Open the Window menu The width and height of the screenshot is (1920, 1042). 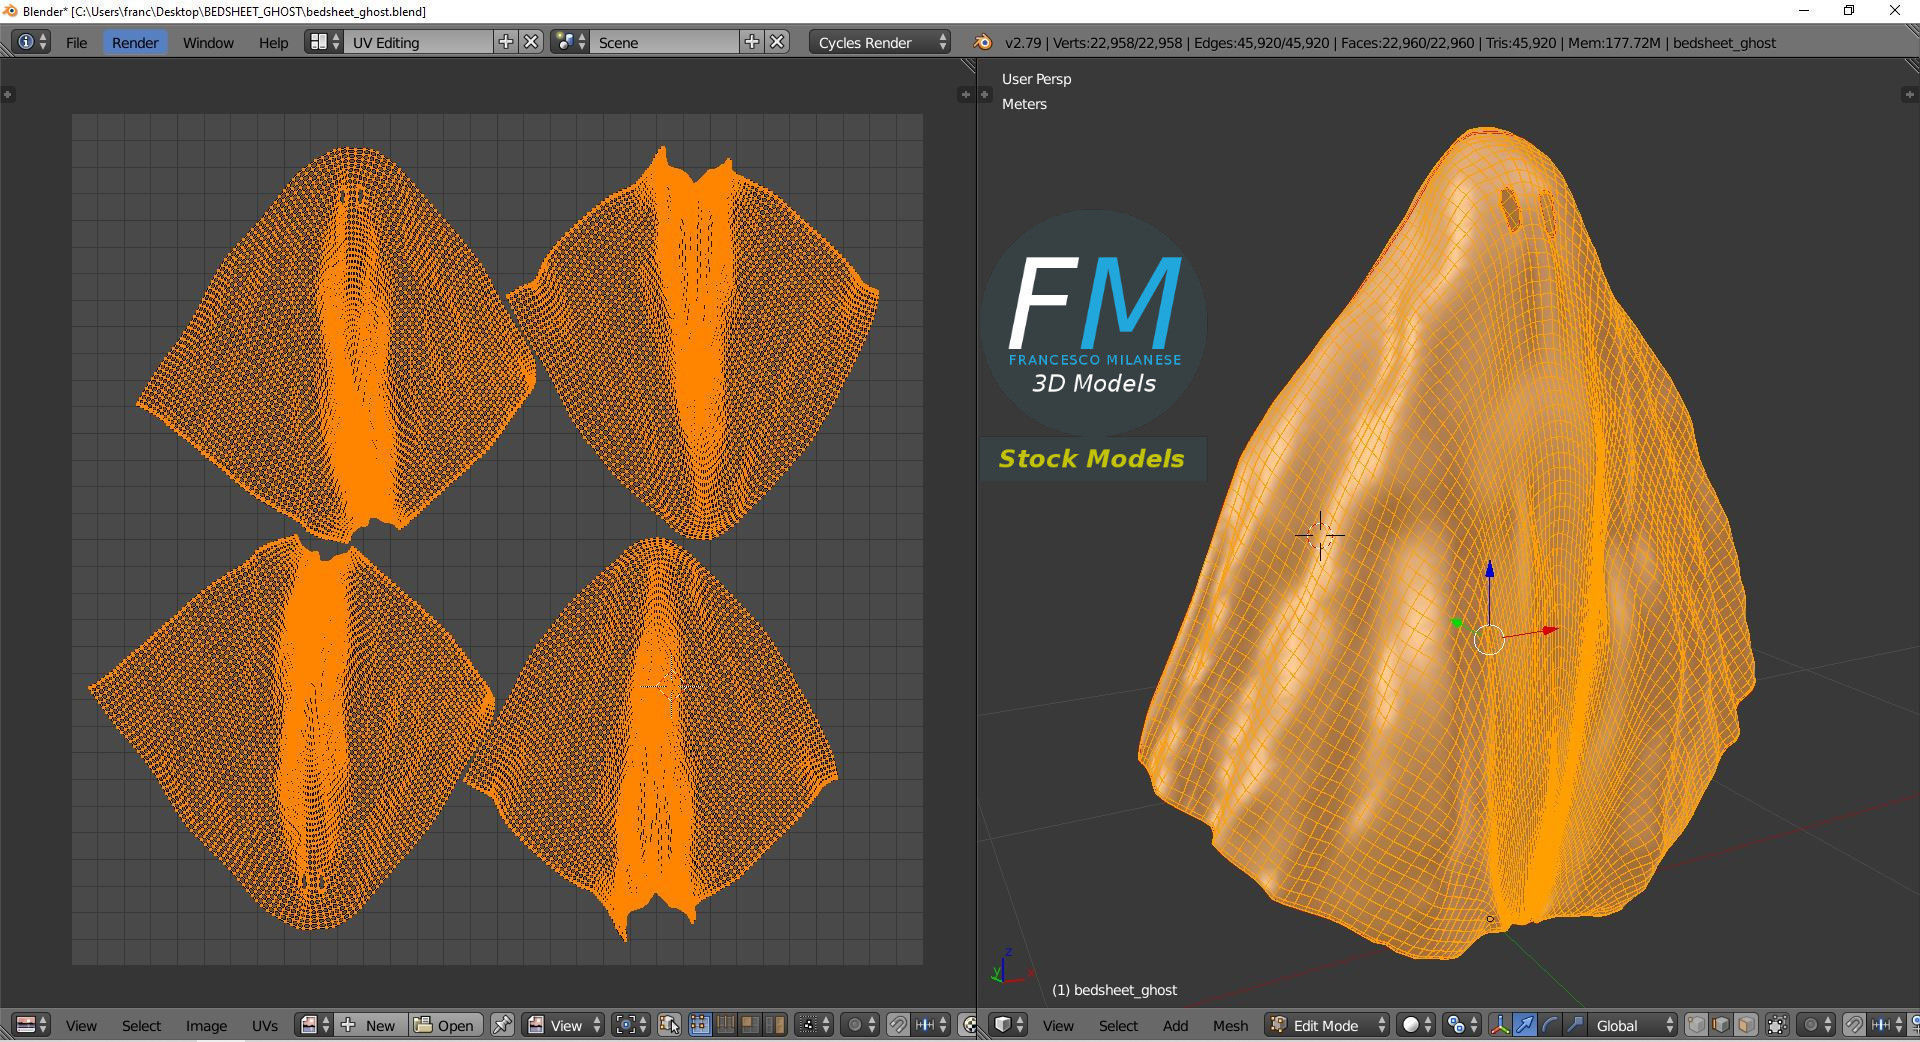(208, 42)
